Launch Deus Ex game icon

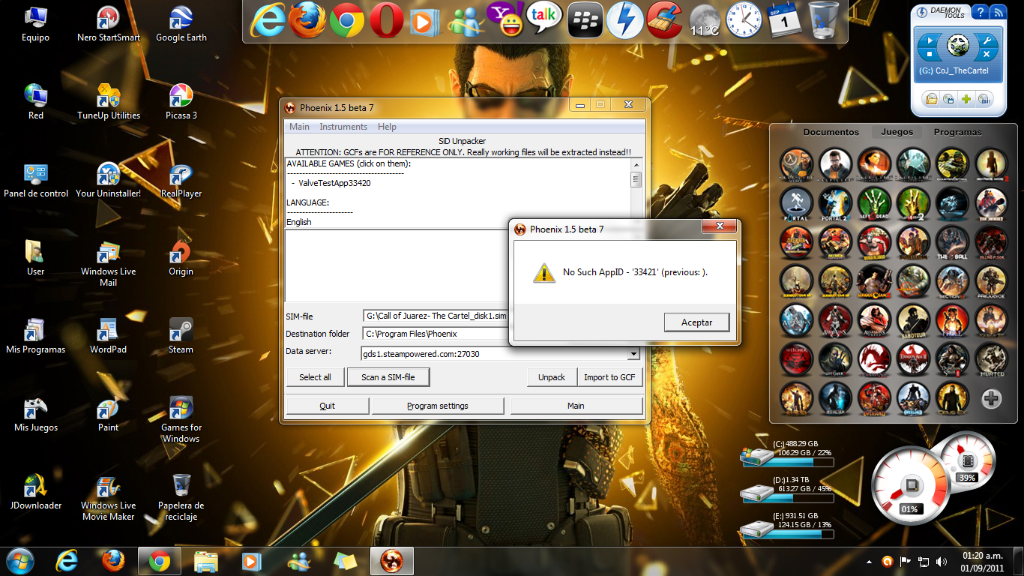click(952, 399)
